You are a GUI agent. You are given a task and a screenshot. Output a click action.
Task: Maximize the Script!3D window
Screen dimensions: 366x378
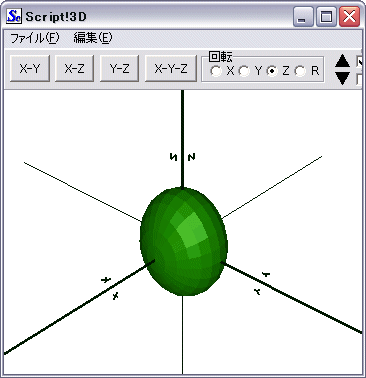tap(326, 17)
